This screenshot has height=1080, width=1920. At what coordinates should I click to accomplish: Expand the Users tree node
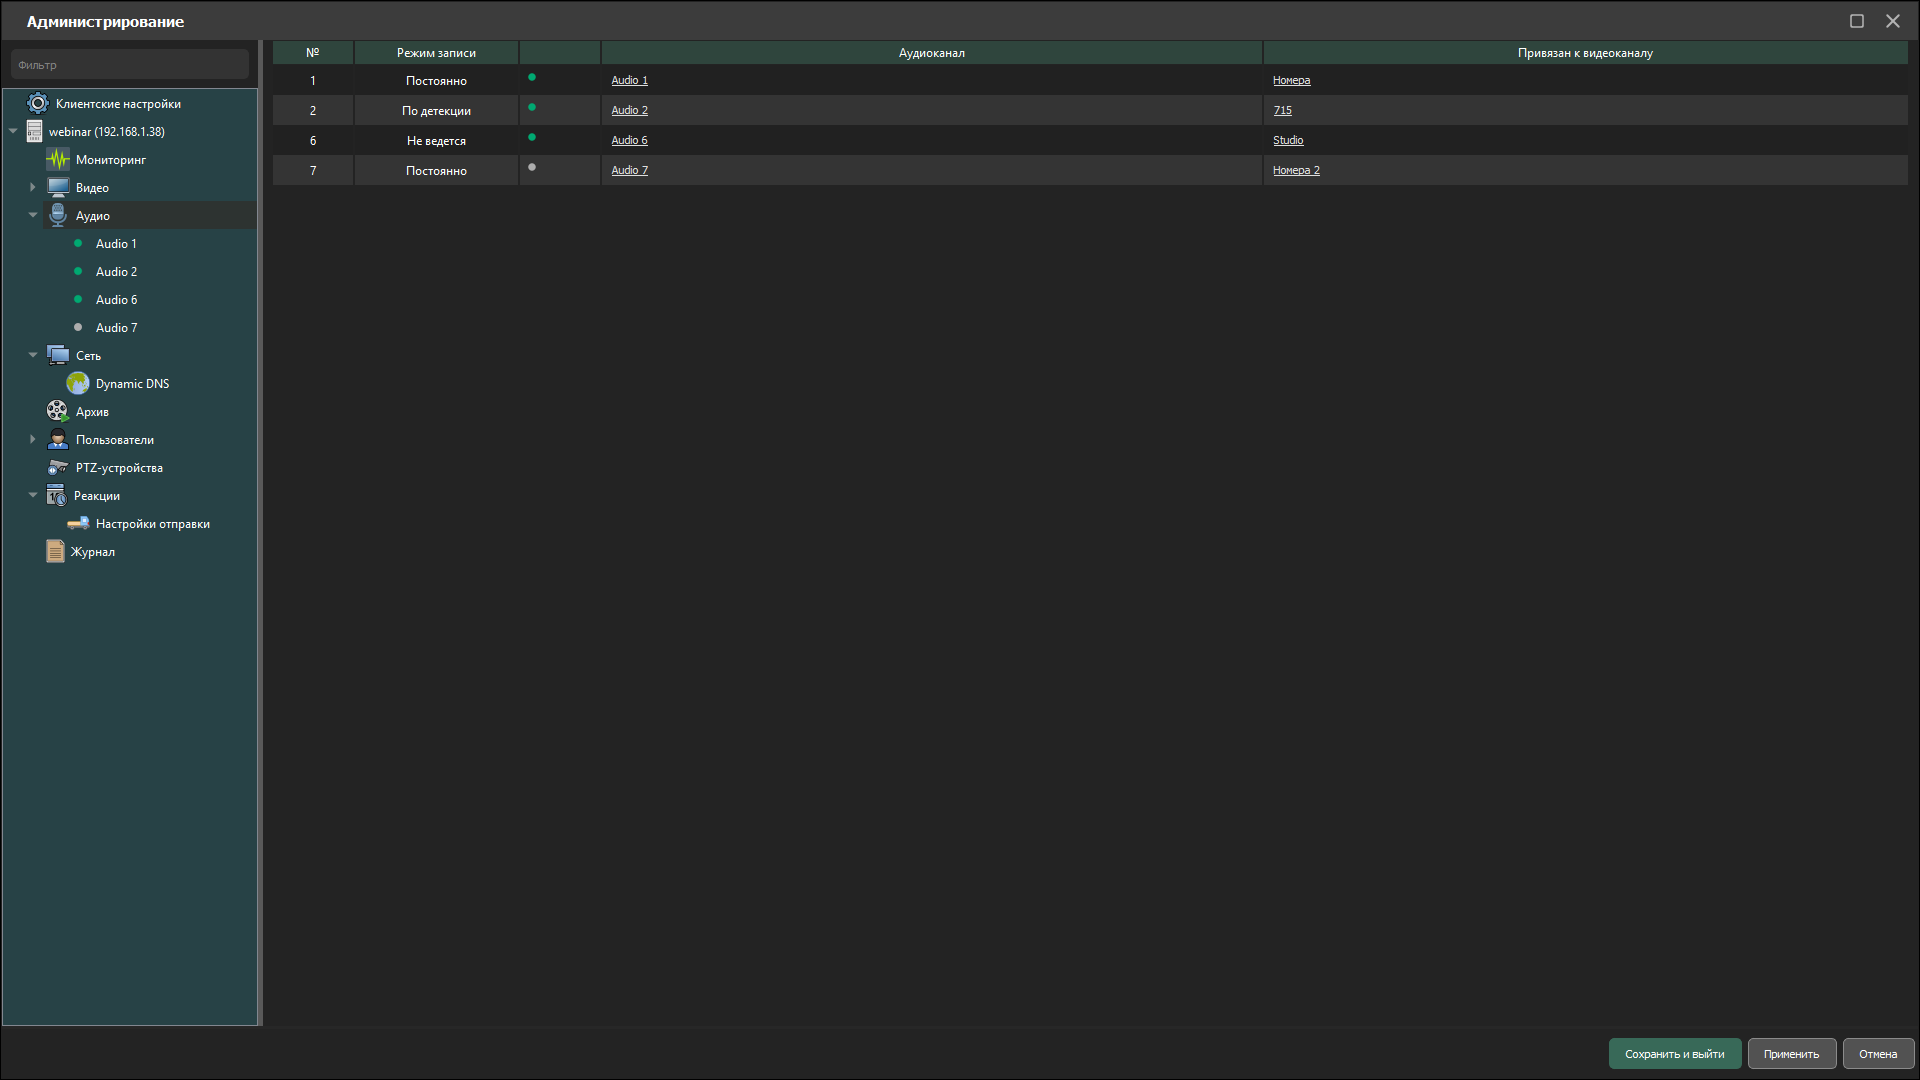pyautogui.click(x=32, y=440)
